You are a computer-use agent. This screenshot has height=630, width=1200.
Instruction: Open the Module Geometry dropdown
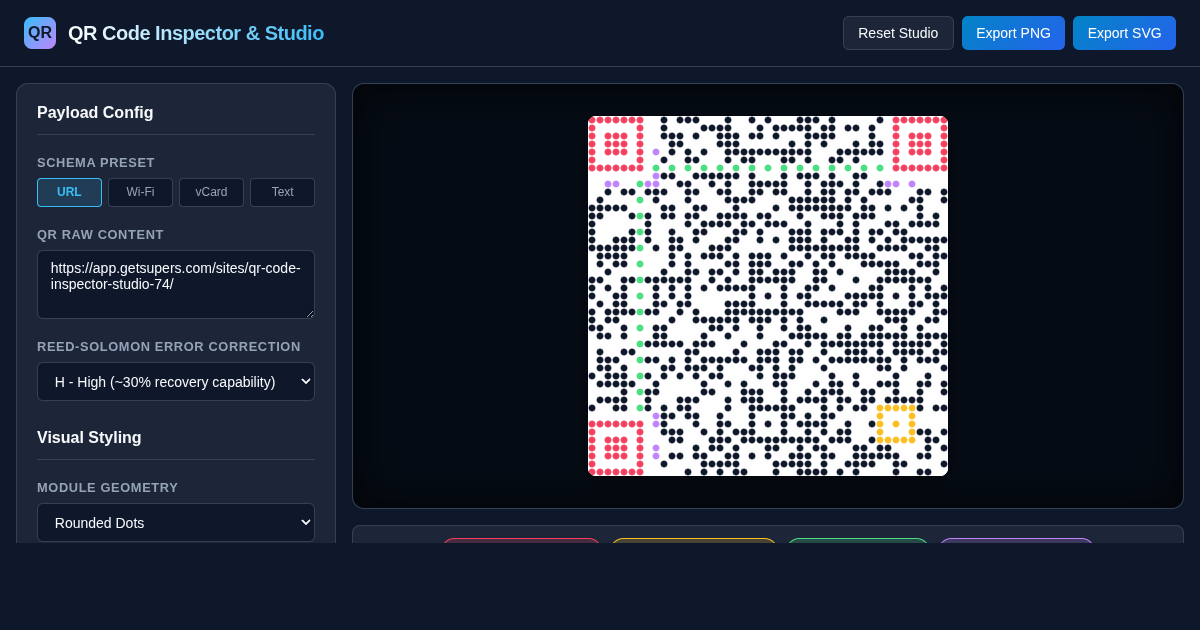(176, 522)
